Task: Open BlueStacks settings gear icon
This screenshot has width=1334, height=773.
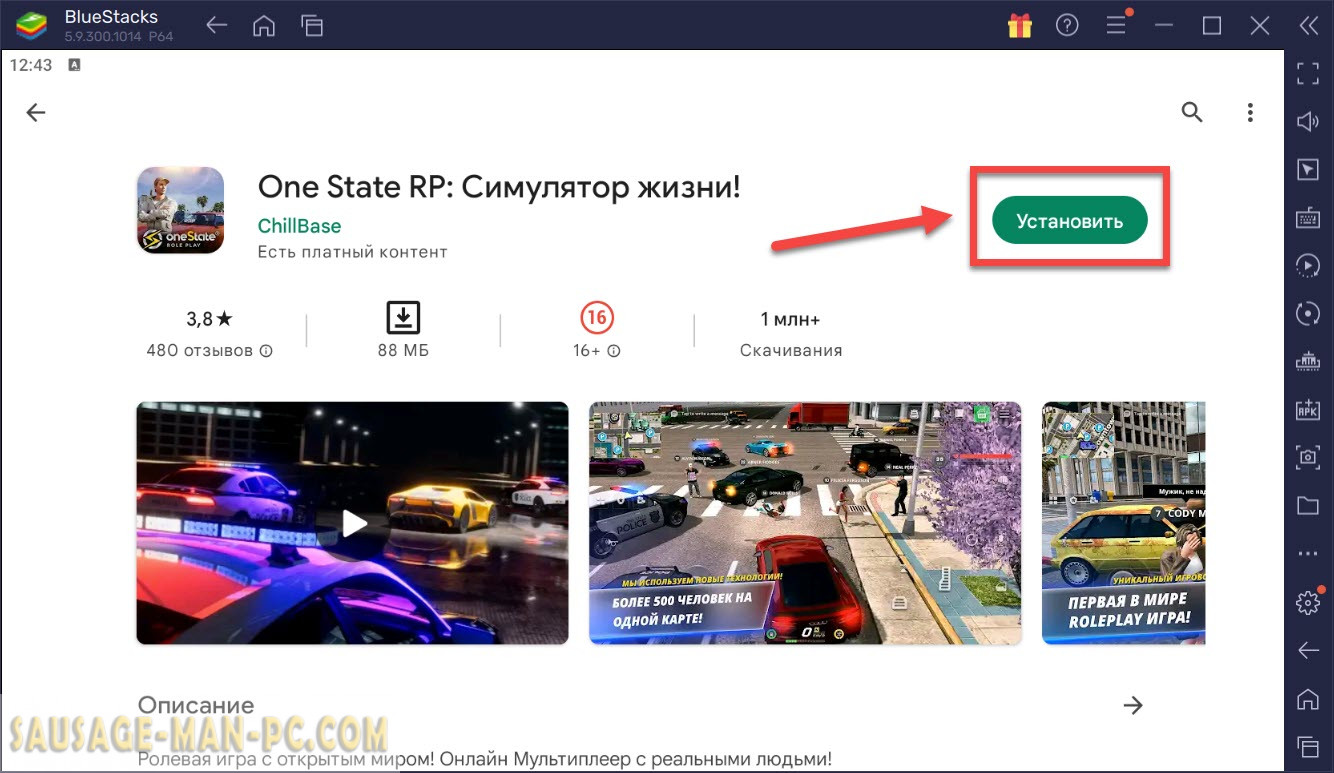Action: click(1307, 602)
